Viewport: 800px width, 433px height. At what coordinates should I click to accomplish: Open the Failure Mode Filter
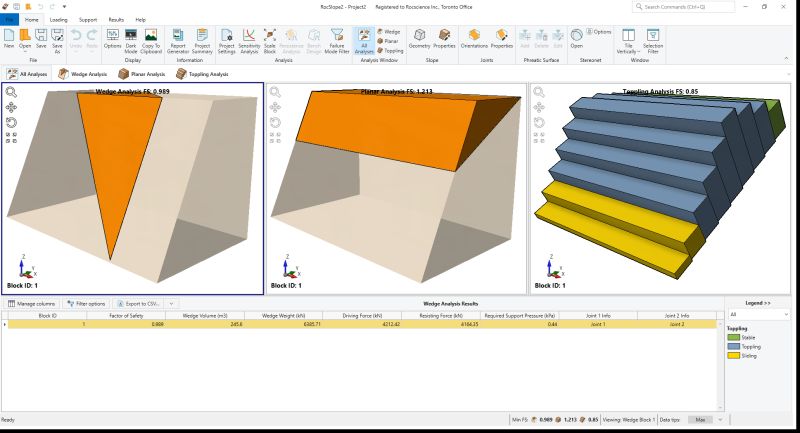coord(337,41)
